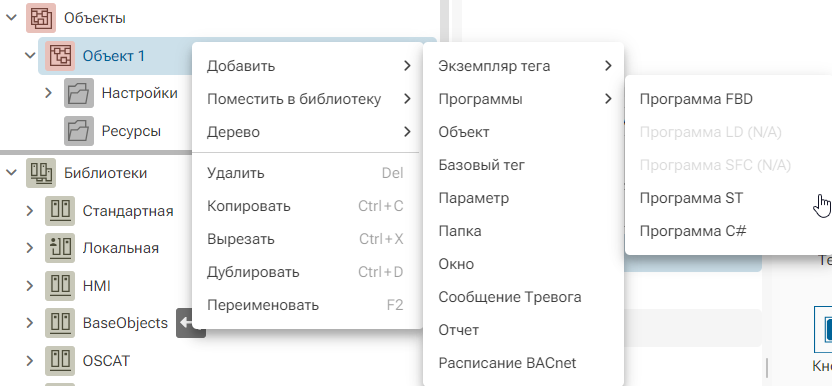The width and height of the screenshot is (832, 386).
Task: Open the Экземпляр тега submenu
Action: 523,66
